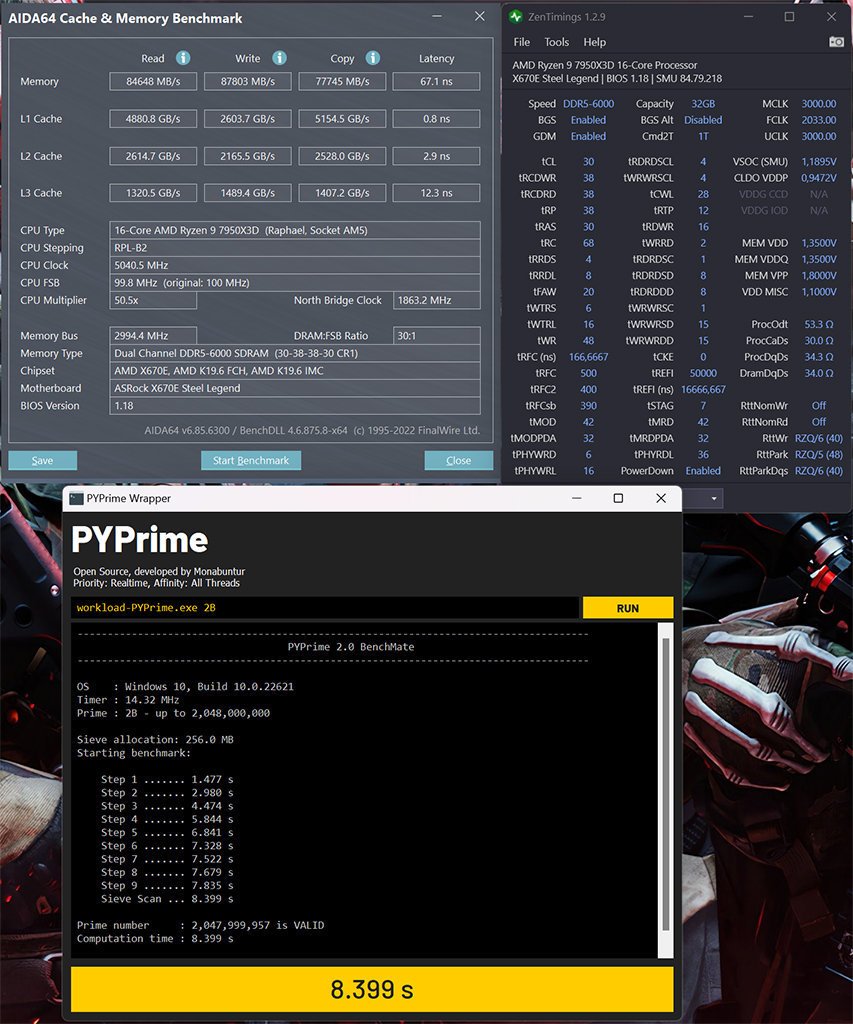Click the Sieve allocation: 256.0 MB line
This screenshot has height=1024, width=853.
tap(155, 740)
